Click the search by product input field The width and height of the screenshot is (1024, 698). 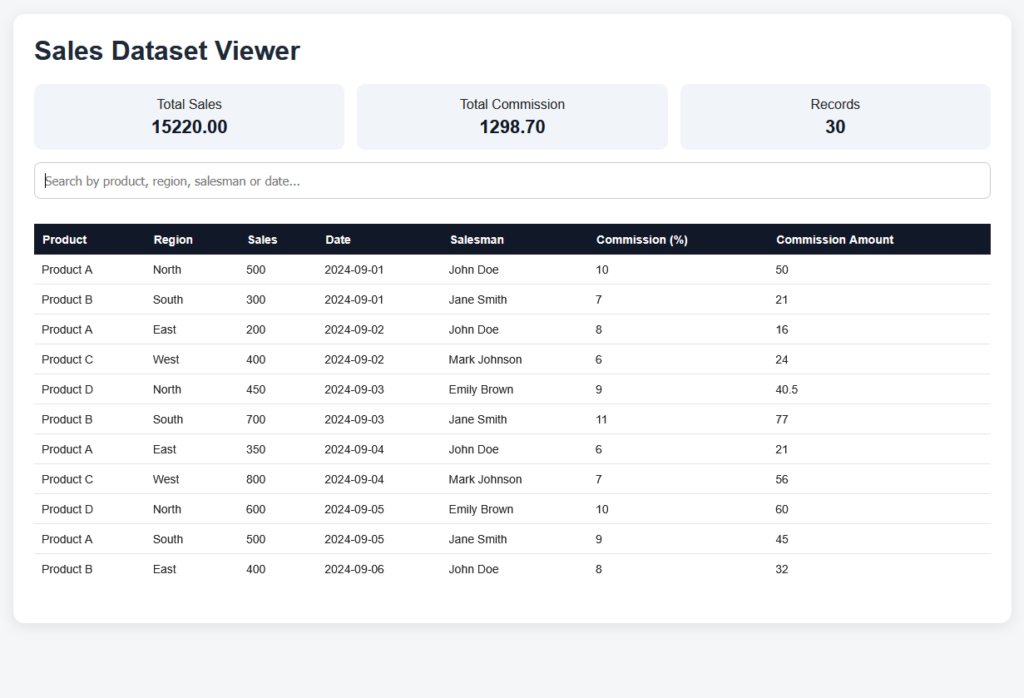[512, 181]
